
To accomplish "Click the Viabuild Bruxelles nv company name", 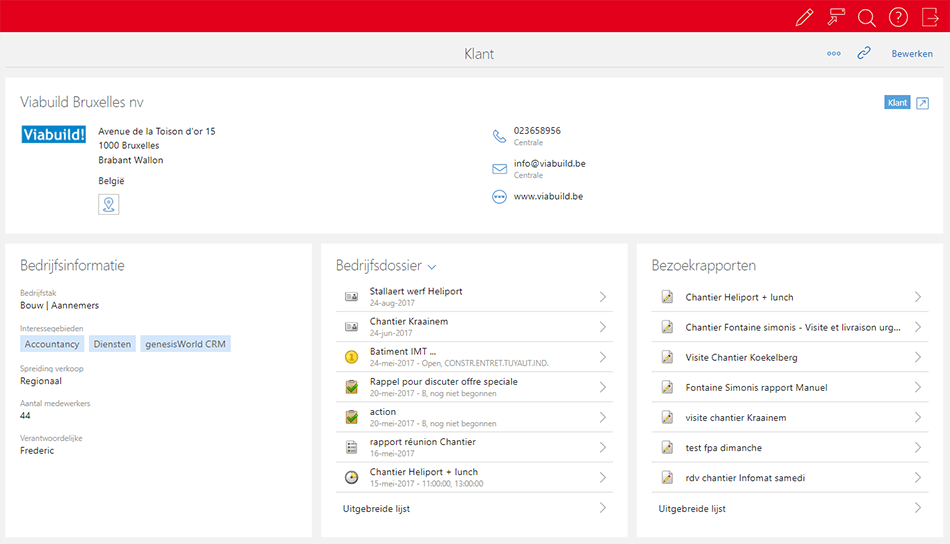I will pyautogui.click(x=82, y=102).
